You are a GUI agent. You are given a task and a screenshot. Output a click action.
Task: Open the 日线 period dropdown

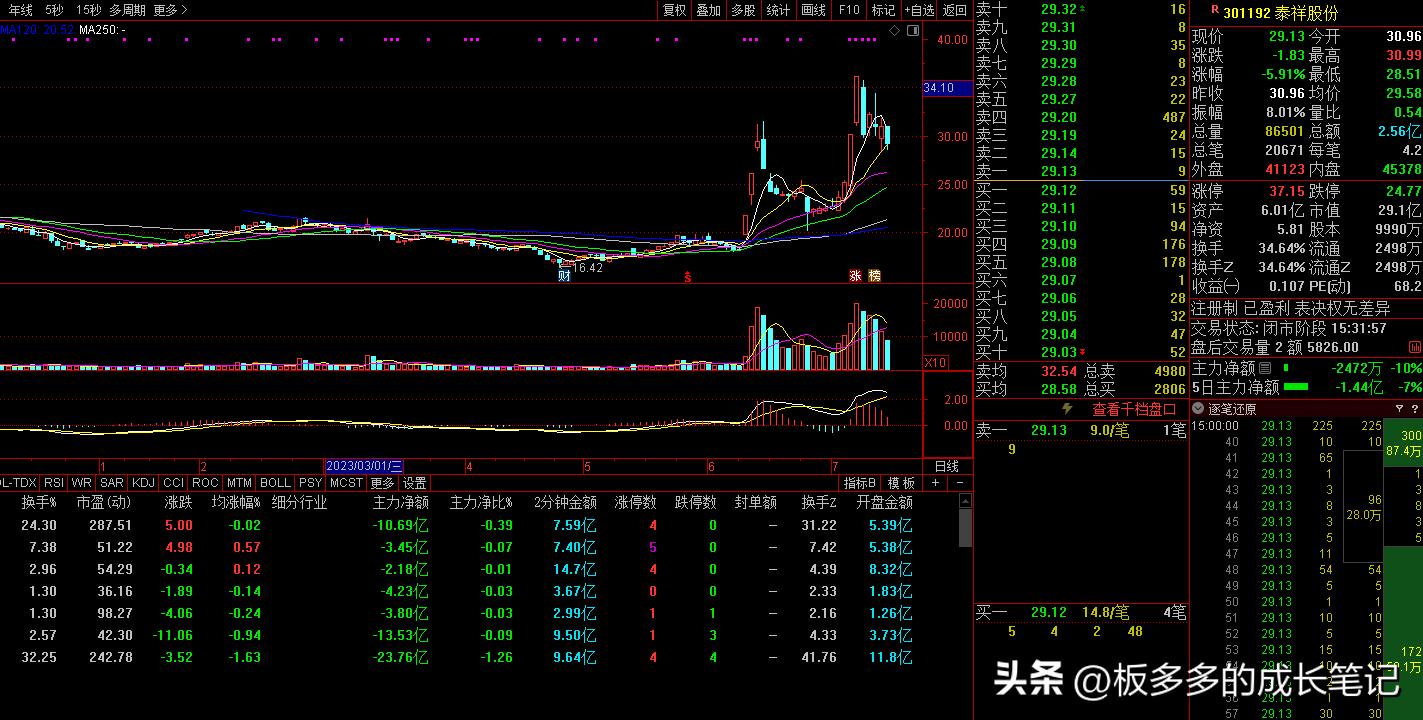(947, 465)
